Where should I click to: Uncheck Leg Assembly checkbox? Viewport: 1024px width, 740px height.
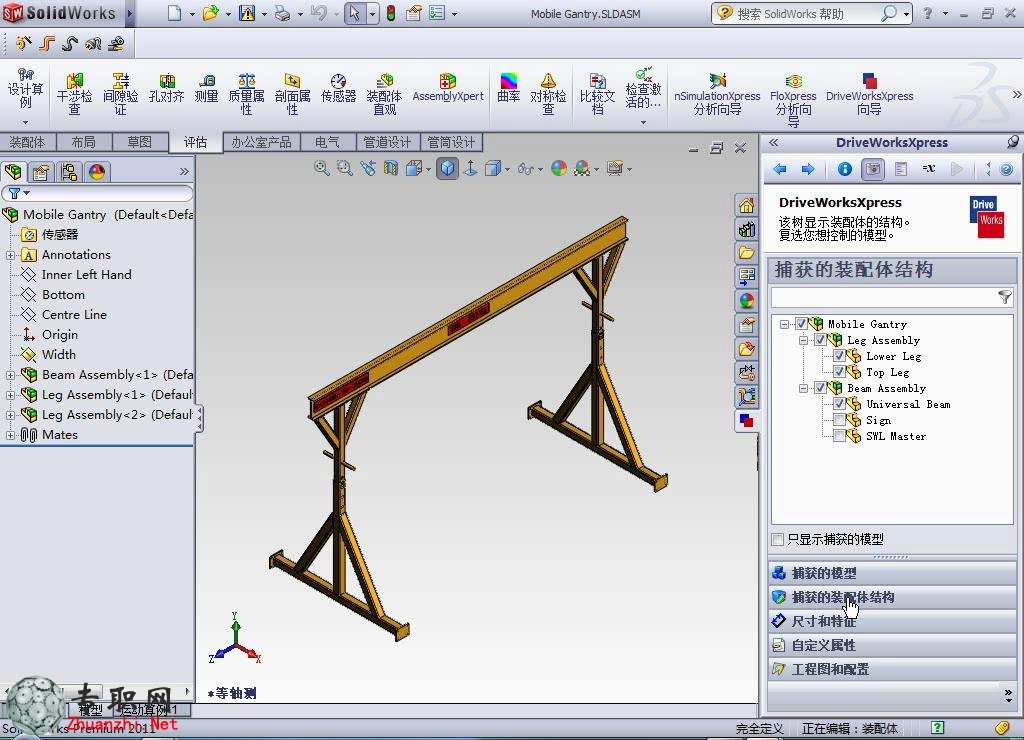[x=820, y=340]
